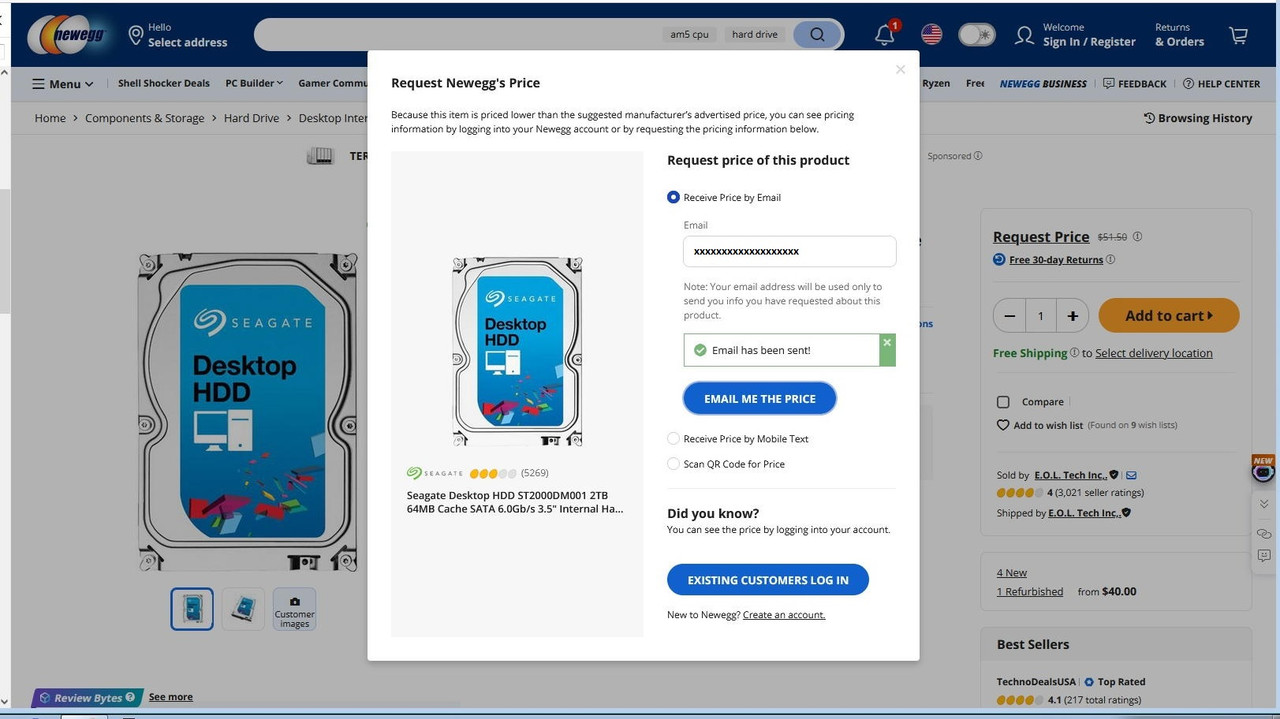Click info icon next to Free 30-day Returns
The width and height of the screenshot is (1280, 719).
tap(1111, 259)
